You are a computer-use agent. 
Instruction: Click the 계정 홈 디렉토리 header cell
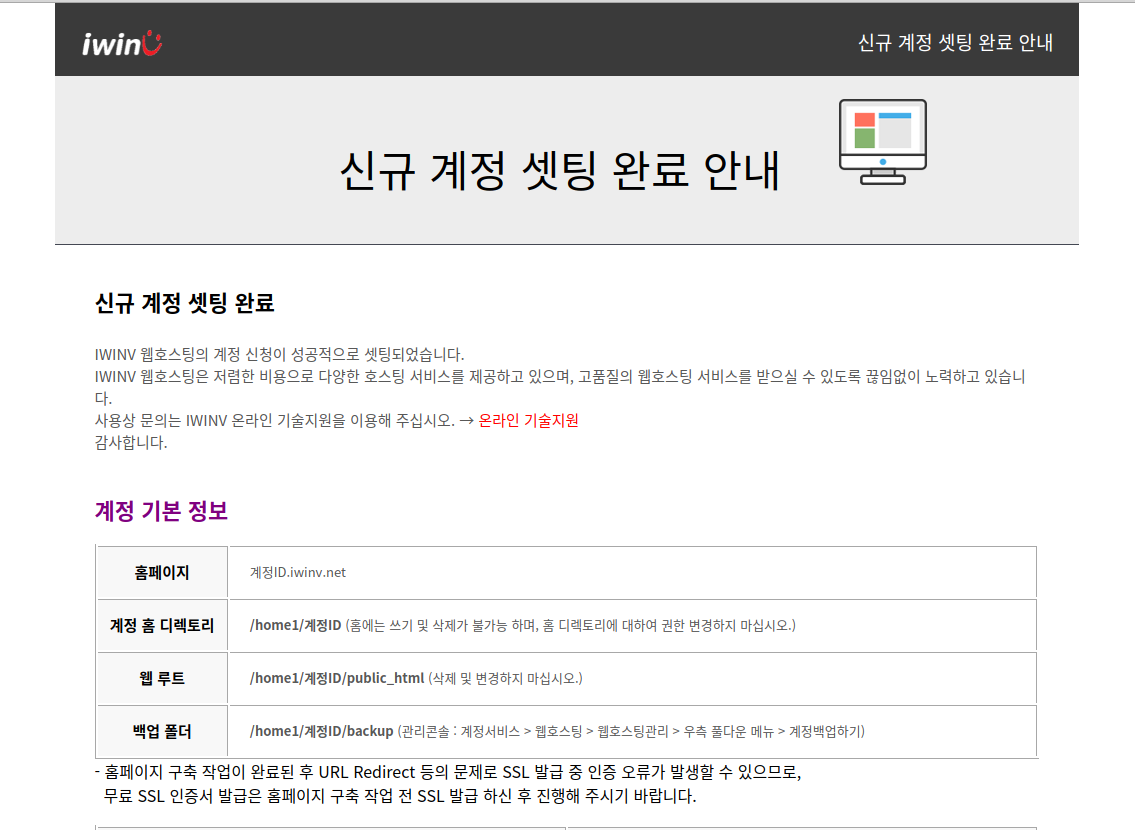coord(162,625)
